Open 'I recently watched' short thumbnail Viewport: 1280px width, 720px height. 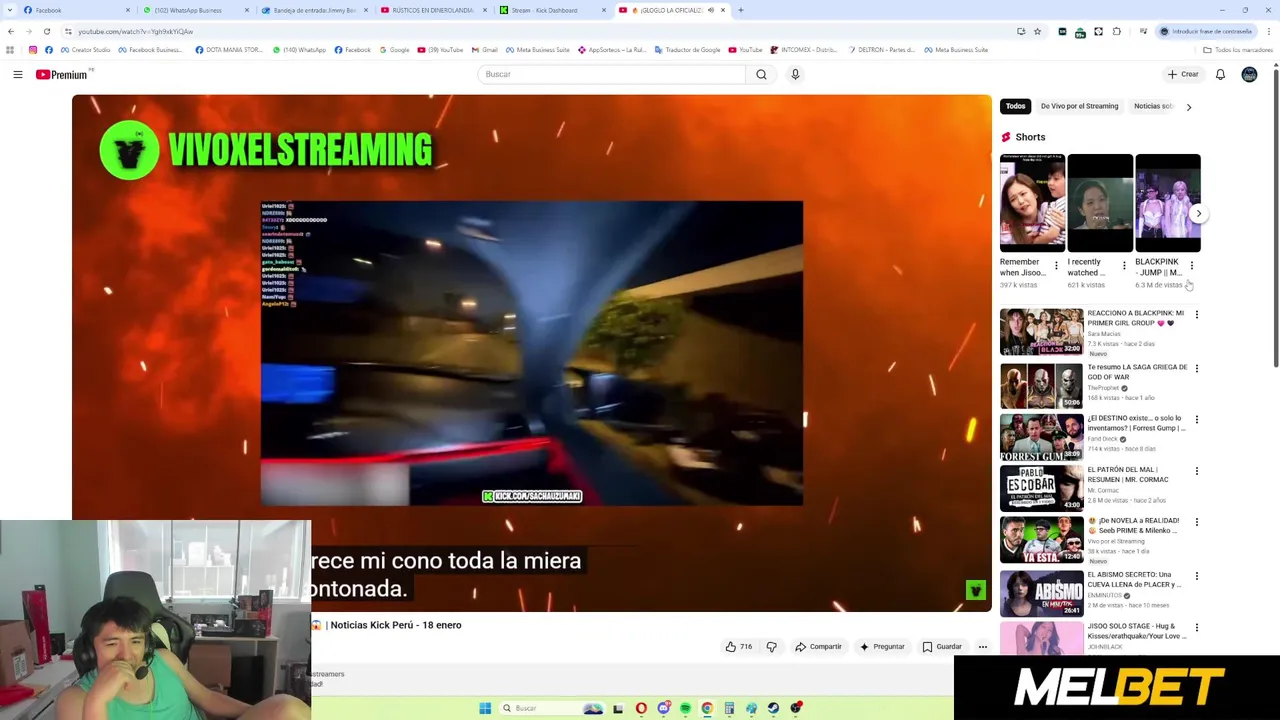[x=1100, y=203]
